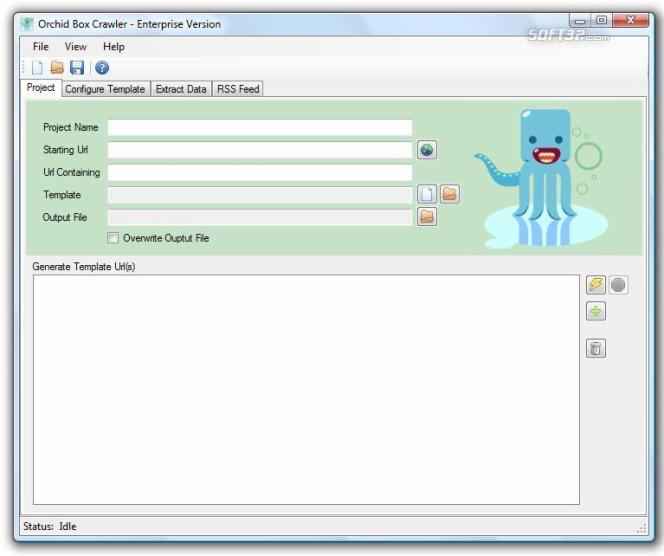Open the View menu
Viewport: 664px width, 556px height.
pyautogui.click(x=75, y=47)
